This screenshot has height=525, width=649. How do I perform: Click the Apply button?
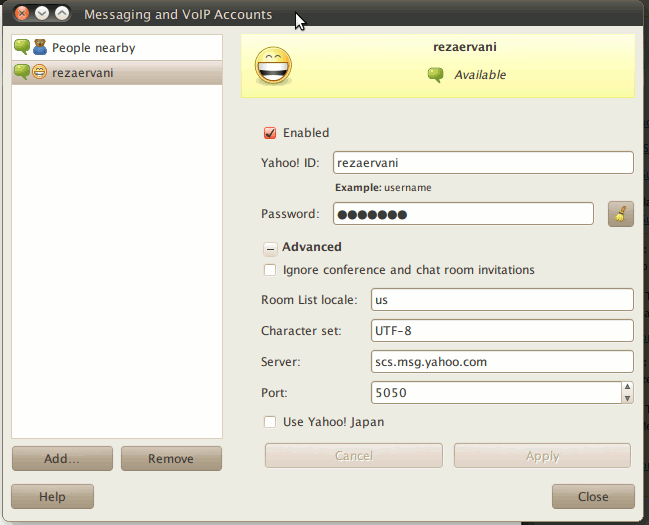tap(543, 455)
